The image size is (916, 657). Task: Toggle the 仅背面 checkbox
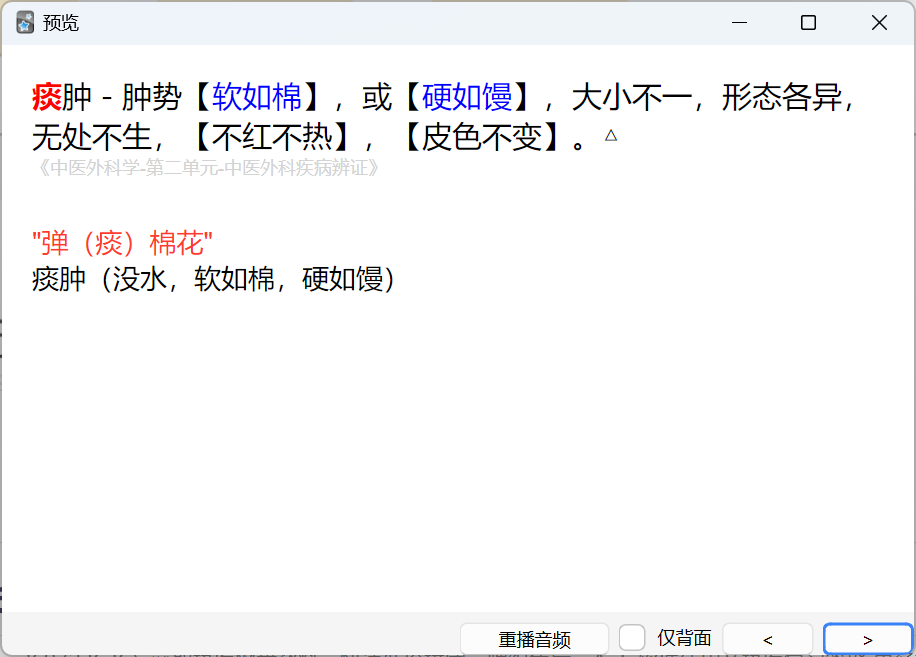[x=632, y=637]
